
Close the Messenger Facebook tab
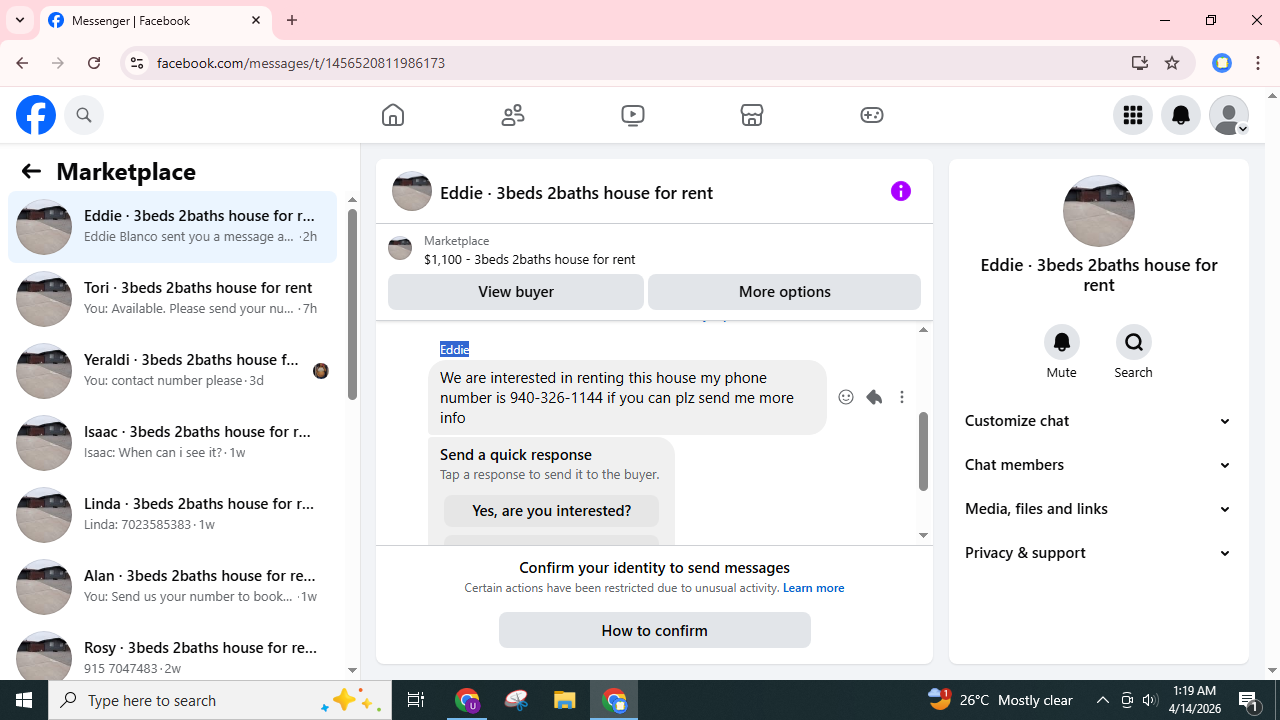(256, 20)
